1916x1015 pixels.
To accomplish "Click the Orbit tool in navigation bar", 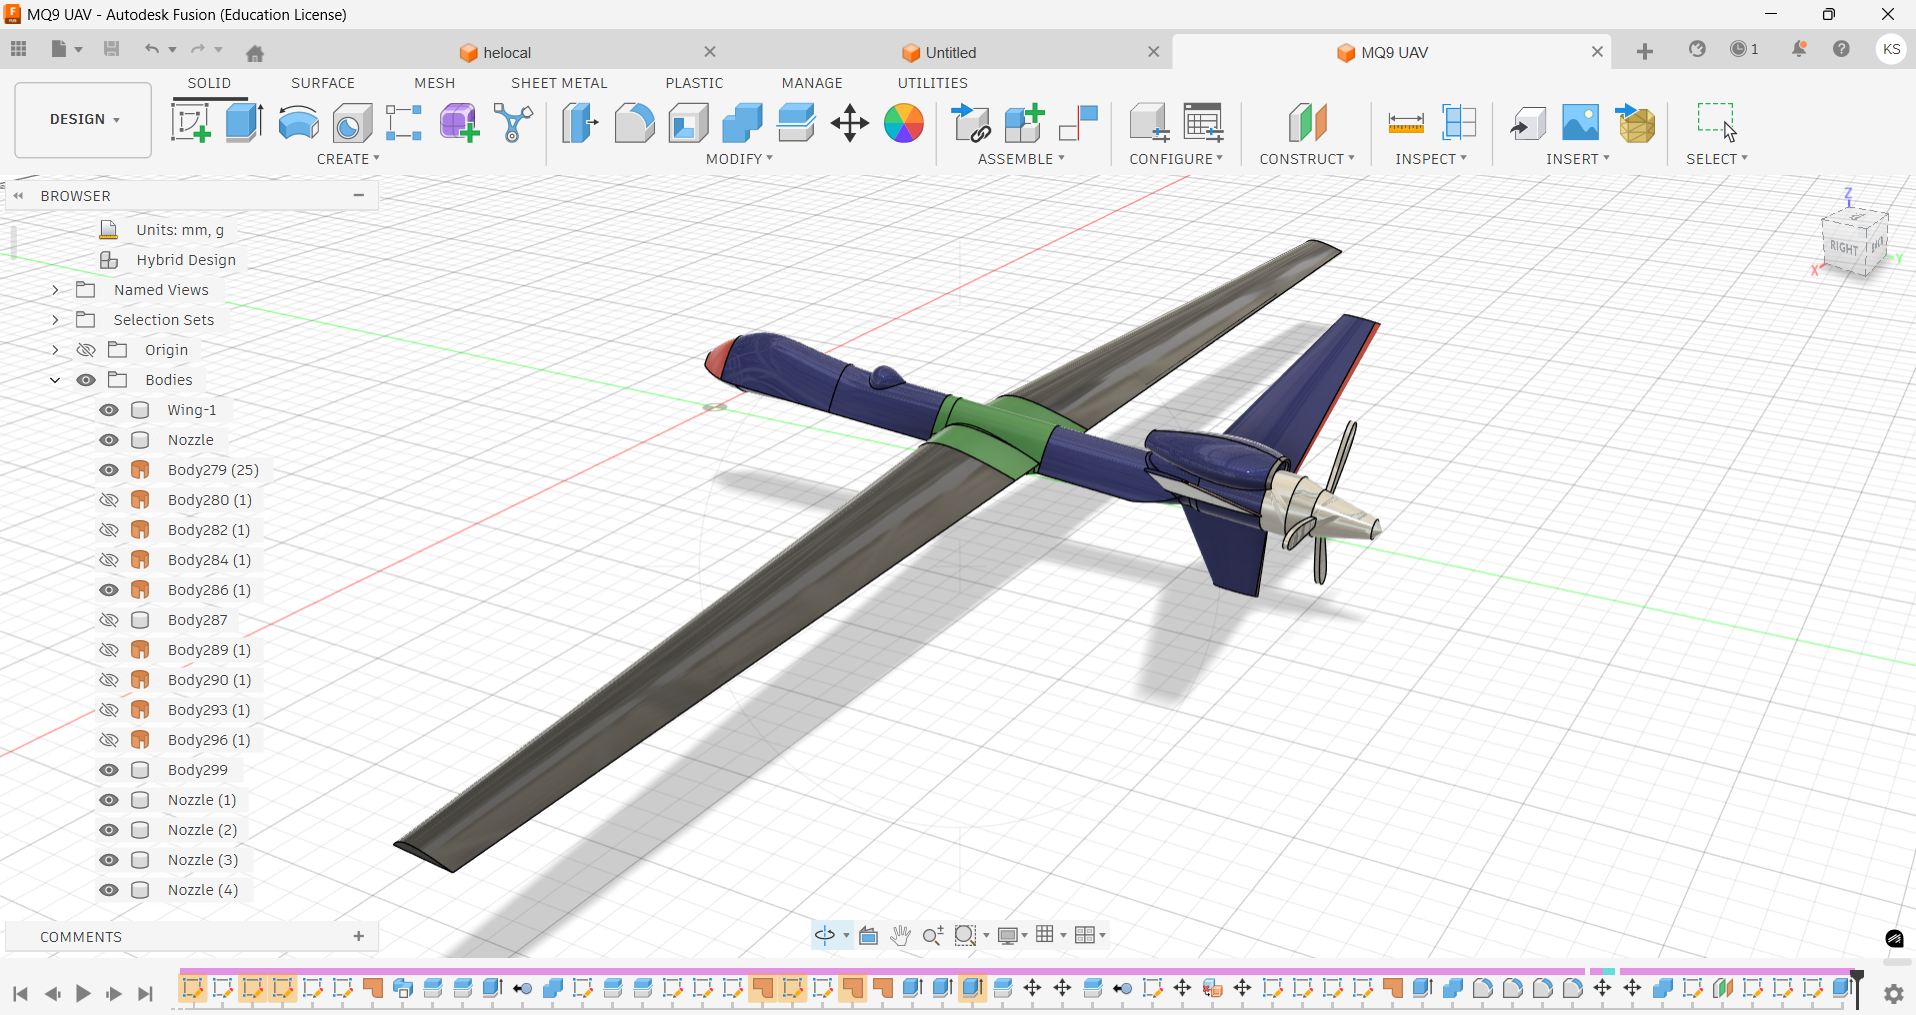I will [x=825, y=935].
